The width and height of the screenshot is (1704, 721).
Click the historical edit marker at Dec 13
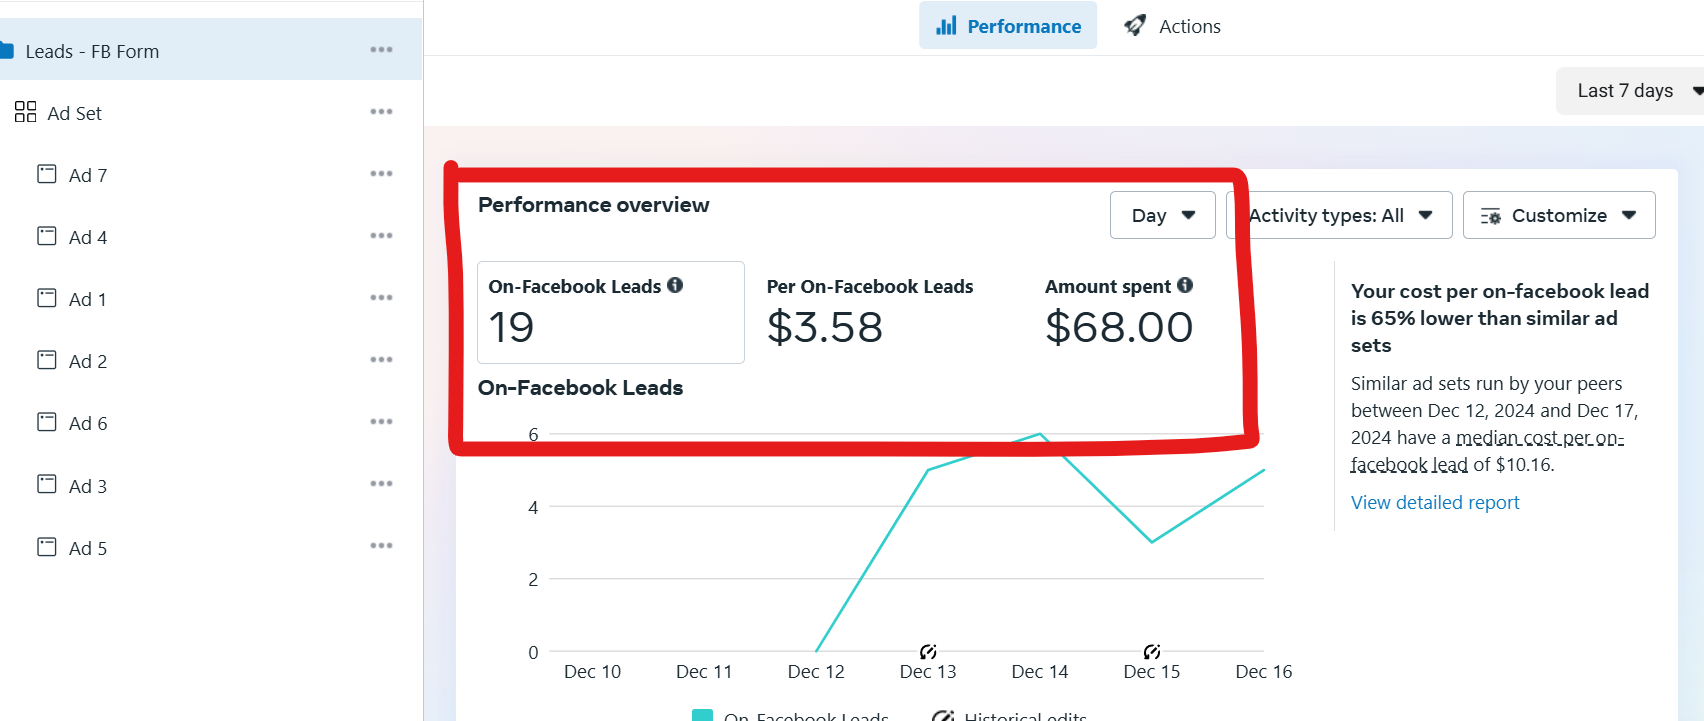(x=928, y=652)
